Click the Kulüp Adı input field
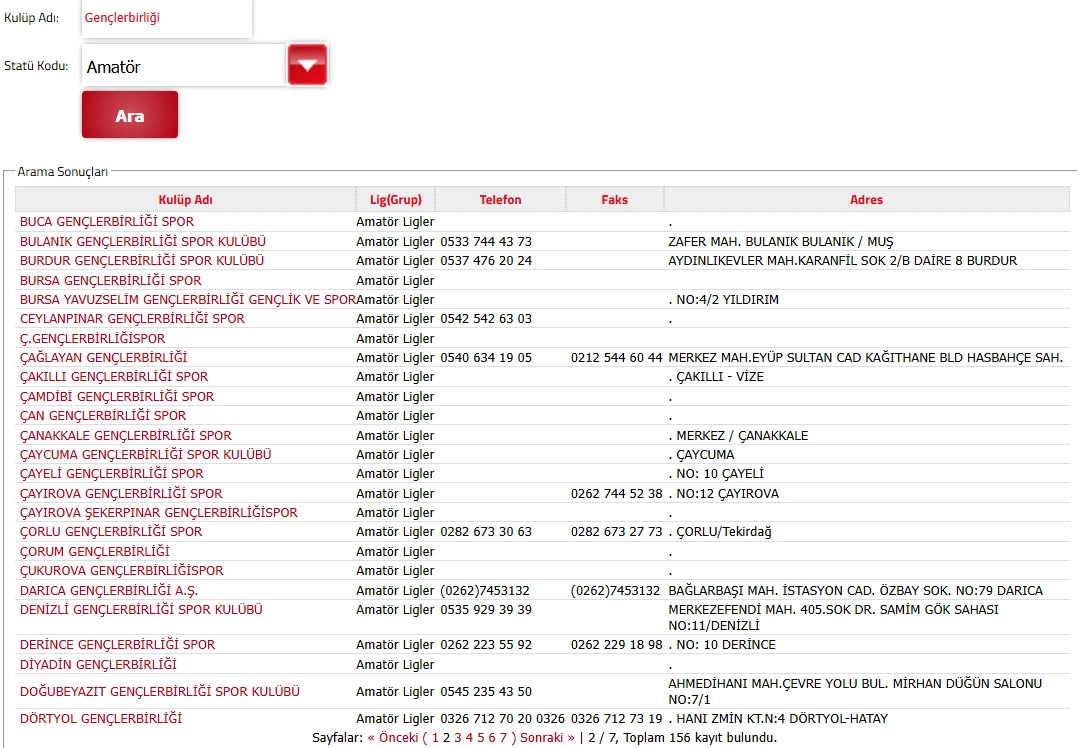The width and height of the screenshot is (1080, 748). [x=166, y=18]
